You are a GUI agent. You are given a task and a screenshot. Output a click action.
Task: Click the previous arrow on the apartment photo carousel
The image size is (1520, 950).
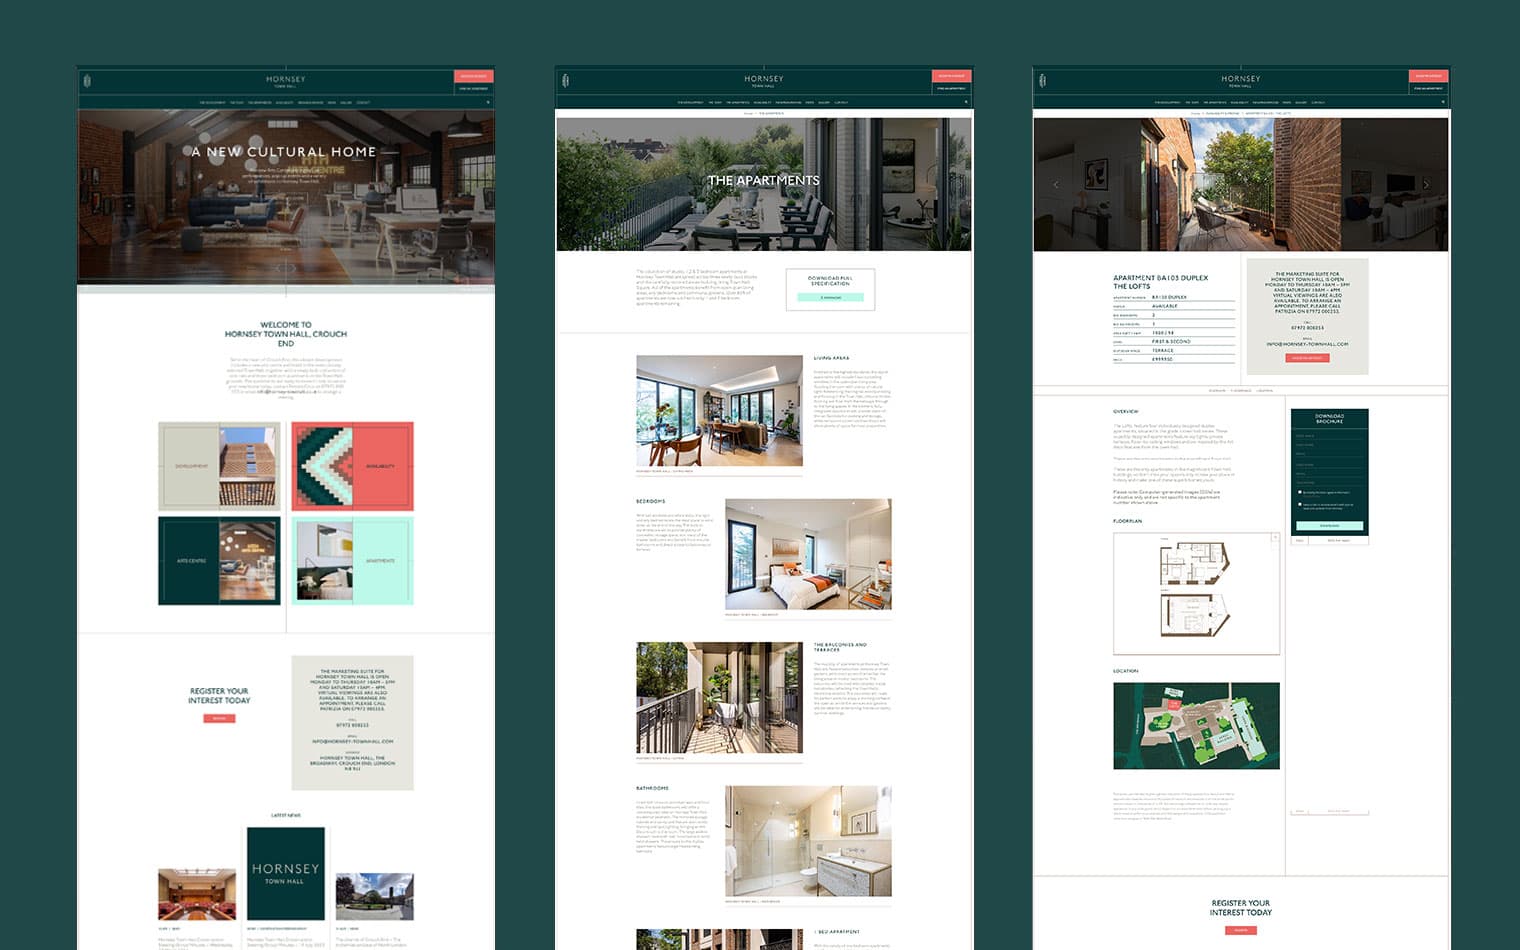point(1056,185)
